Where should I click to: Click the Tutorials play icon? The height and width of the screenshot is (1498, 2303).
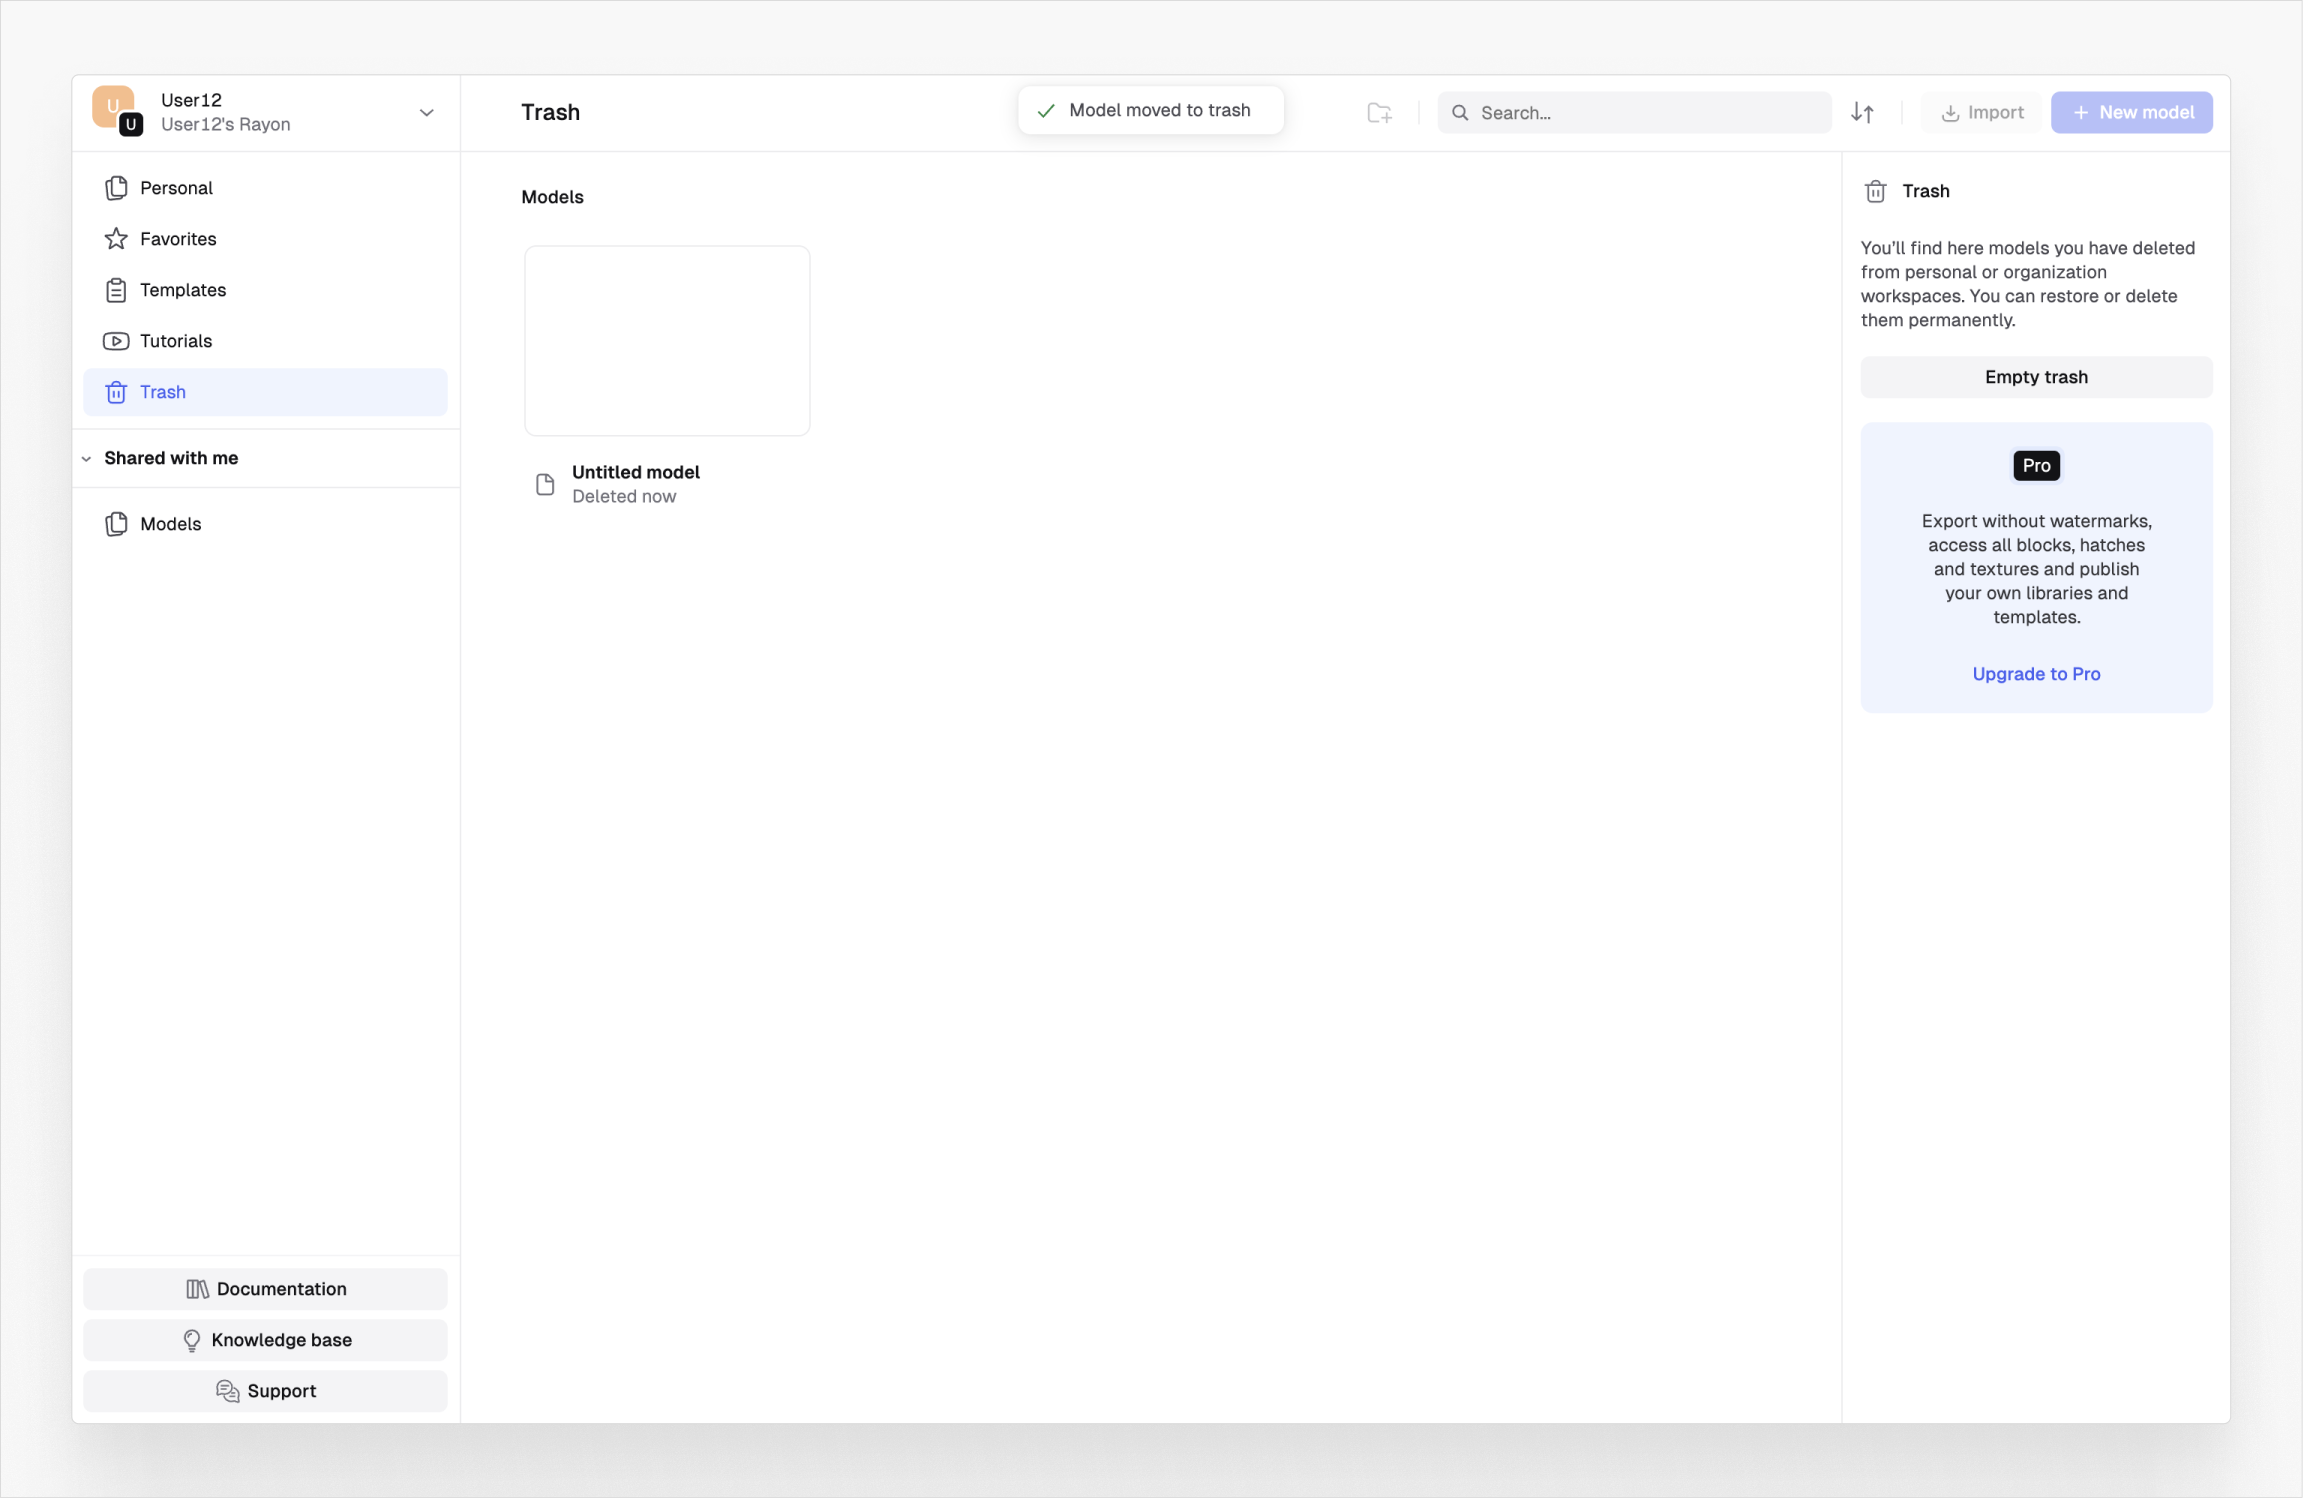coord(116,341)
